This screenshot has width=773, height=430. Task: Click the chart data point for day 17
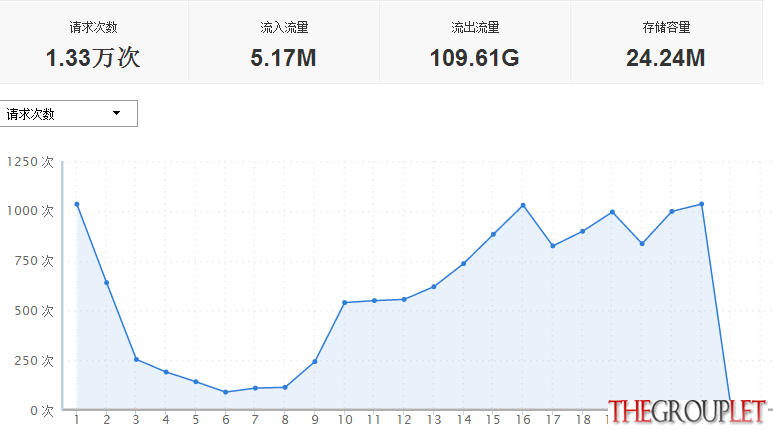(553, 246)
